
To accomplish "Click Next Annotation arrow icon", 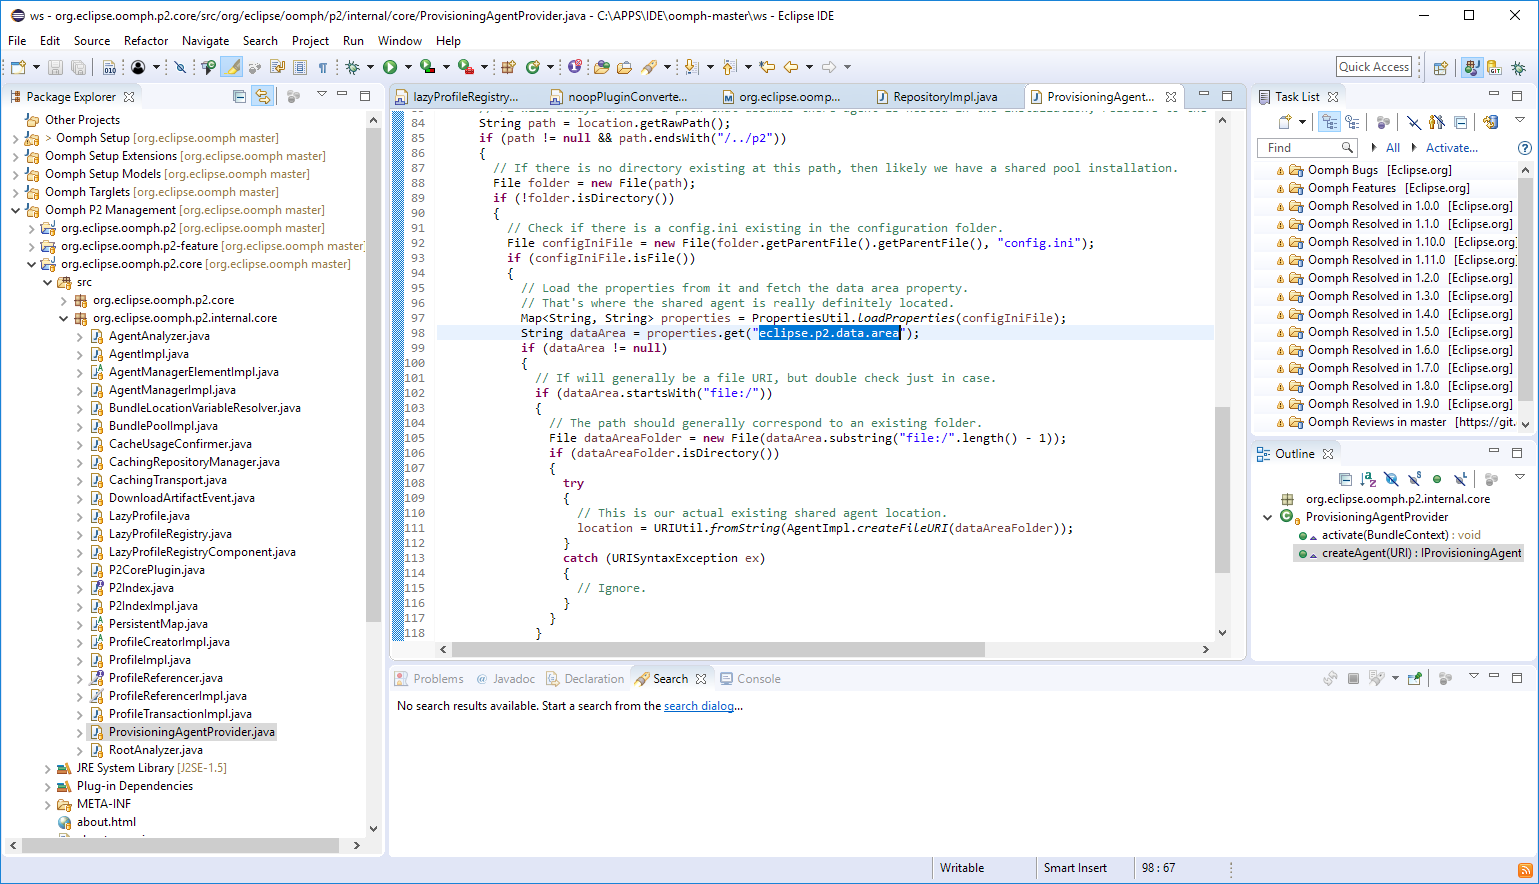I will (691, 67).
